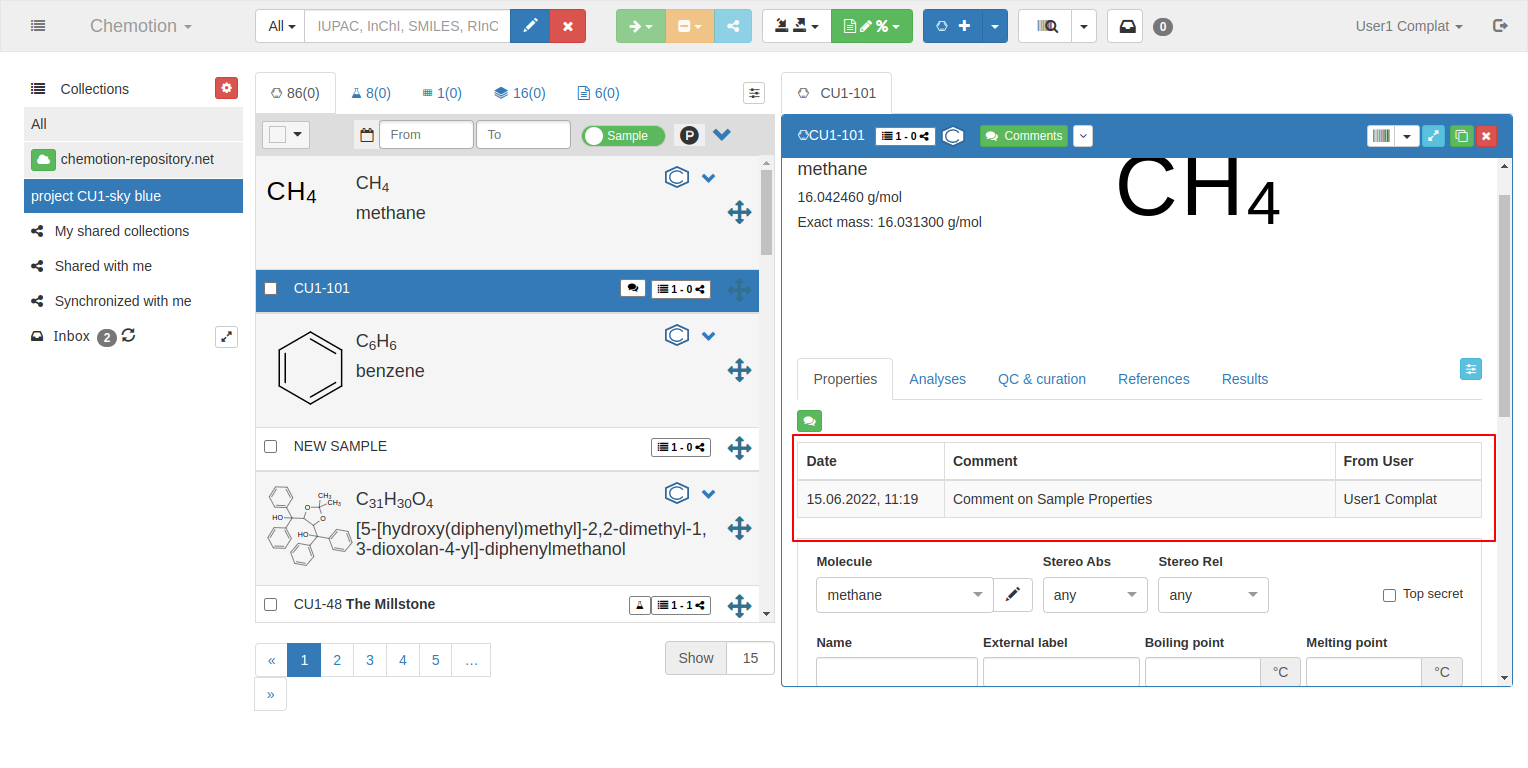Switch to the Analyses tab

(937, 379)
